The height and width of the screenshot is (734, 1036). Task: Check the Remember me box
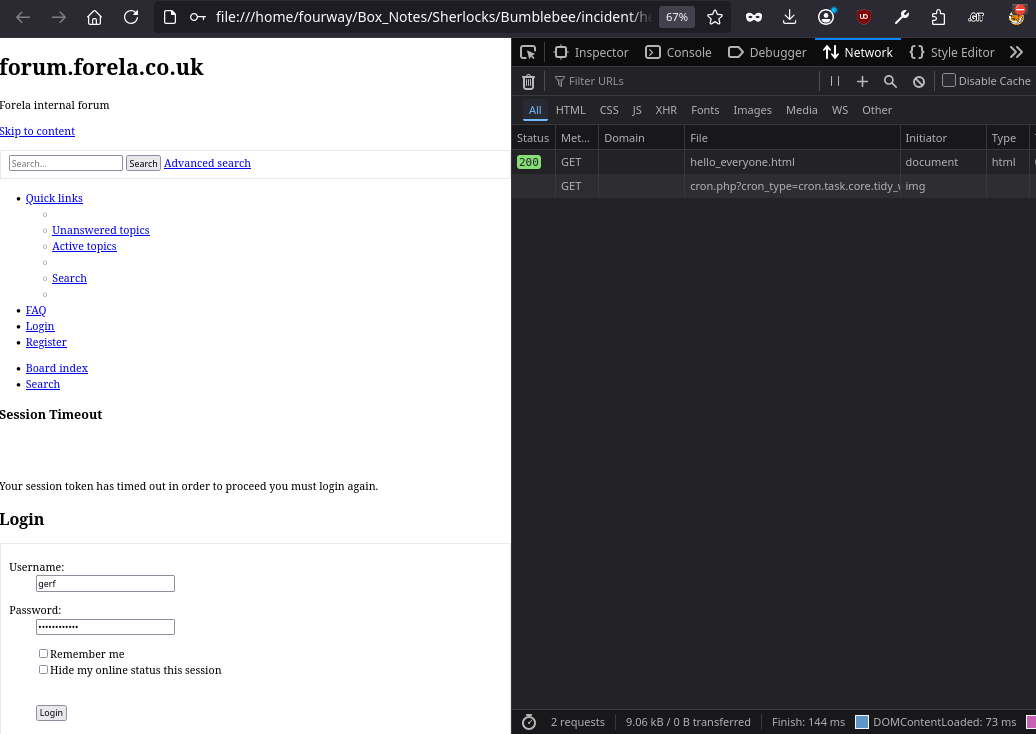click(43, 654)
